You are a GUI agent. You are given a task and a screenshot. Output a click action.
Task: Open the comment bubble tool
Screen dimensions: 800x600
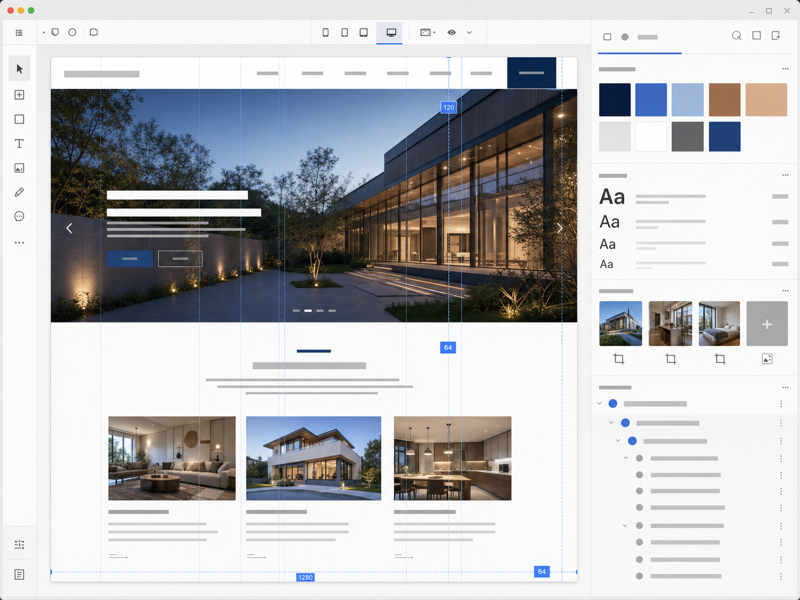[19, 216]
